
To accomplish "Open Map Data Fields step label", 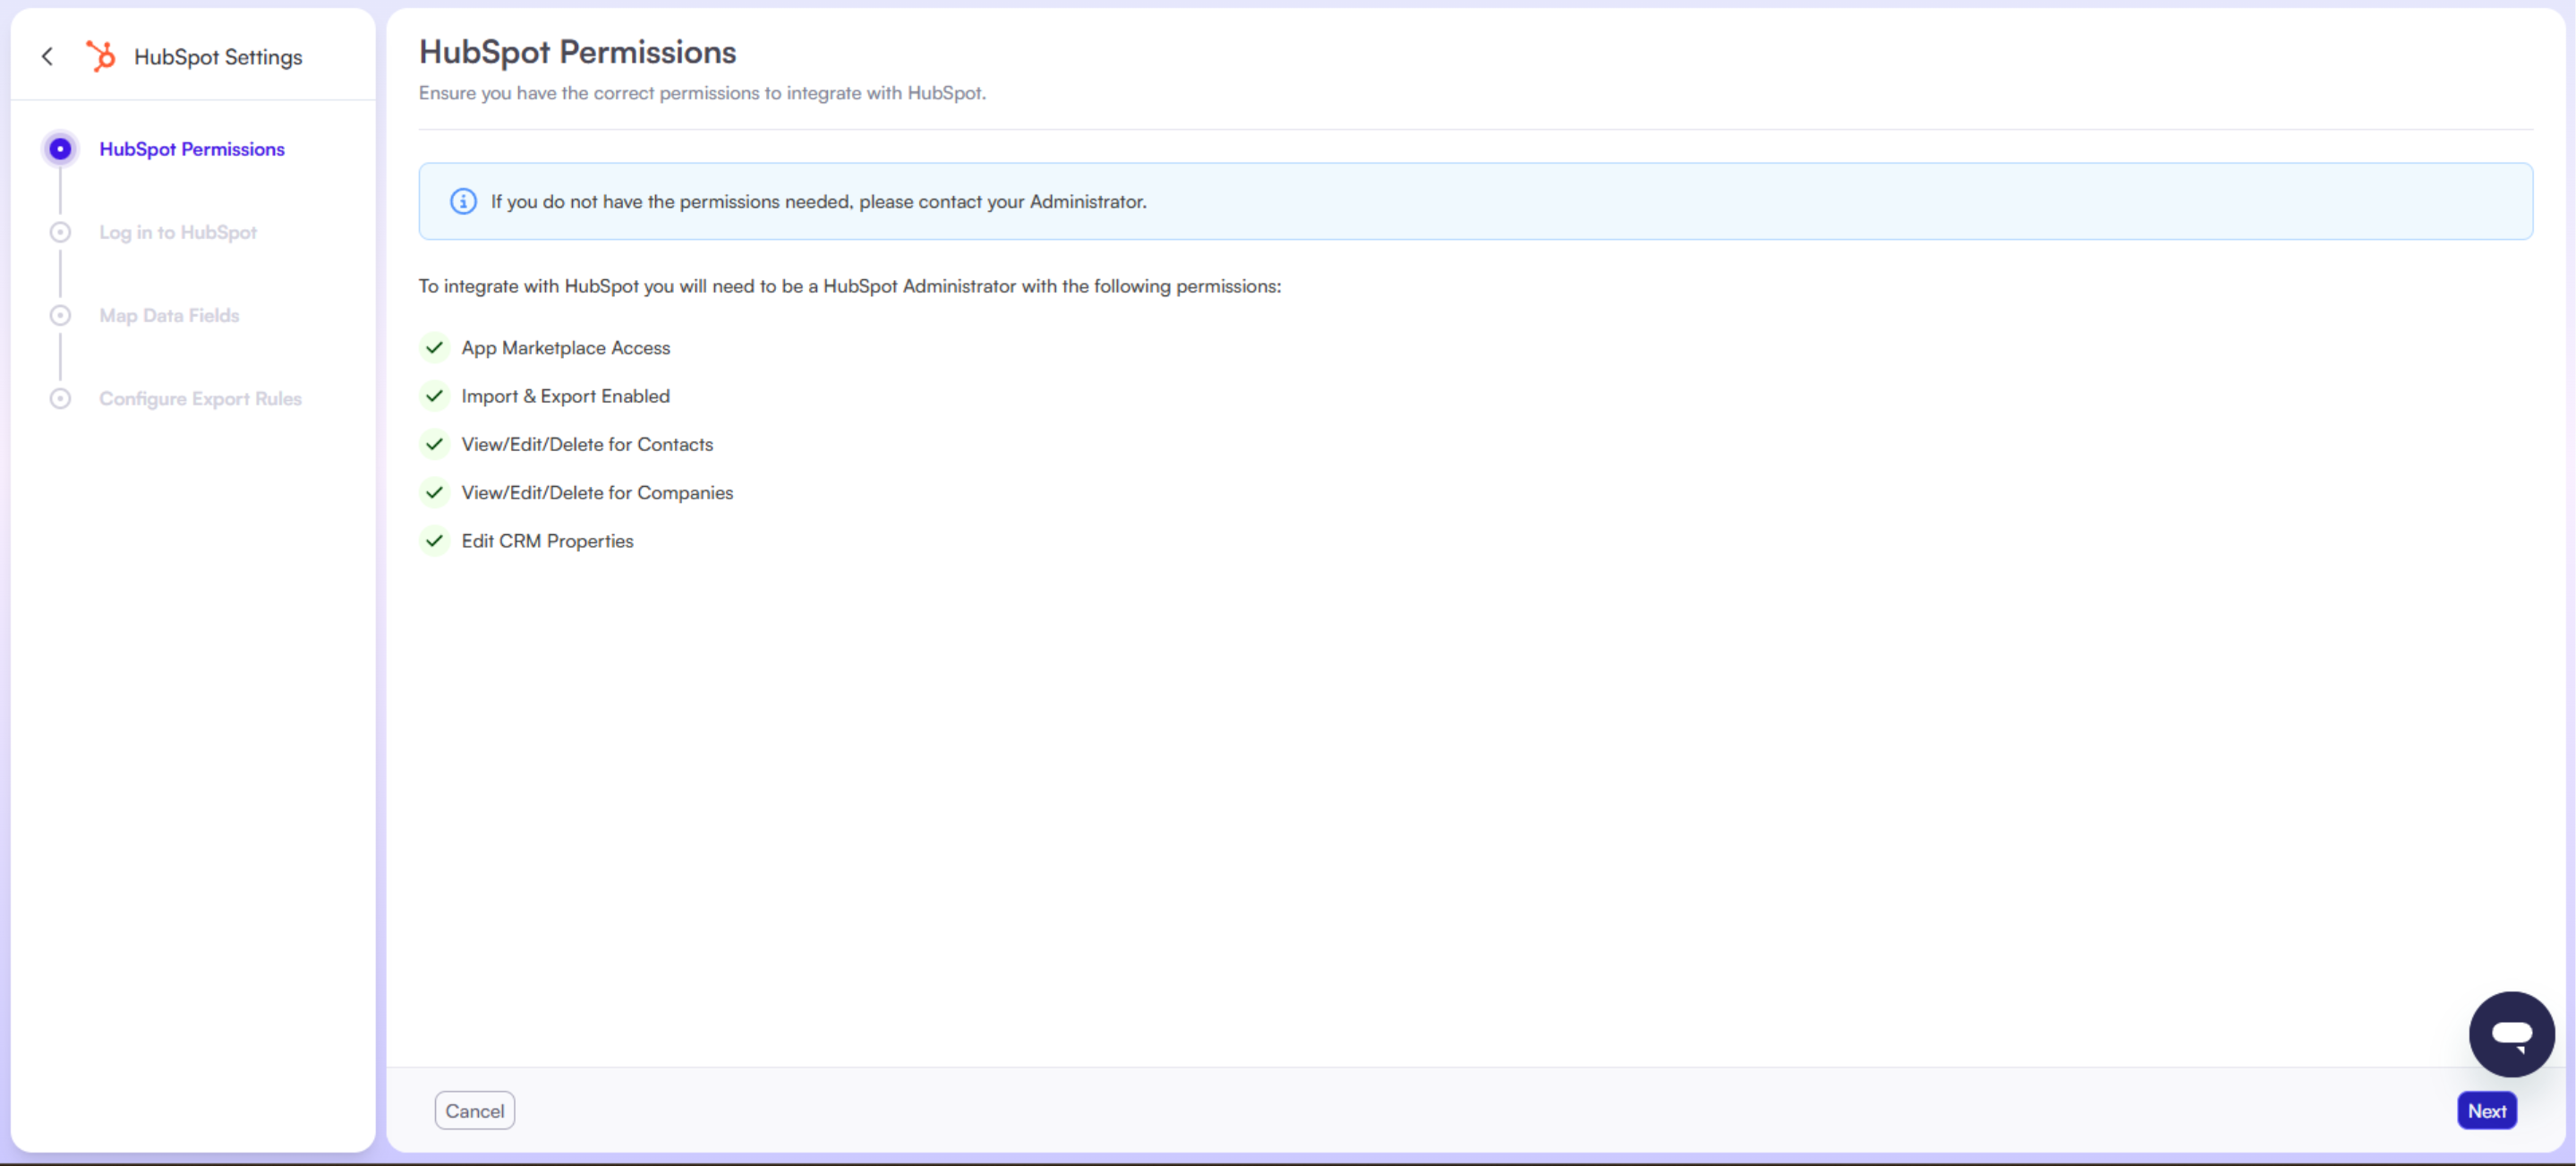I will tap(169, 316).
